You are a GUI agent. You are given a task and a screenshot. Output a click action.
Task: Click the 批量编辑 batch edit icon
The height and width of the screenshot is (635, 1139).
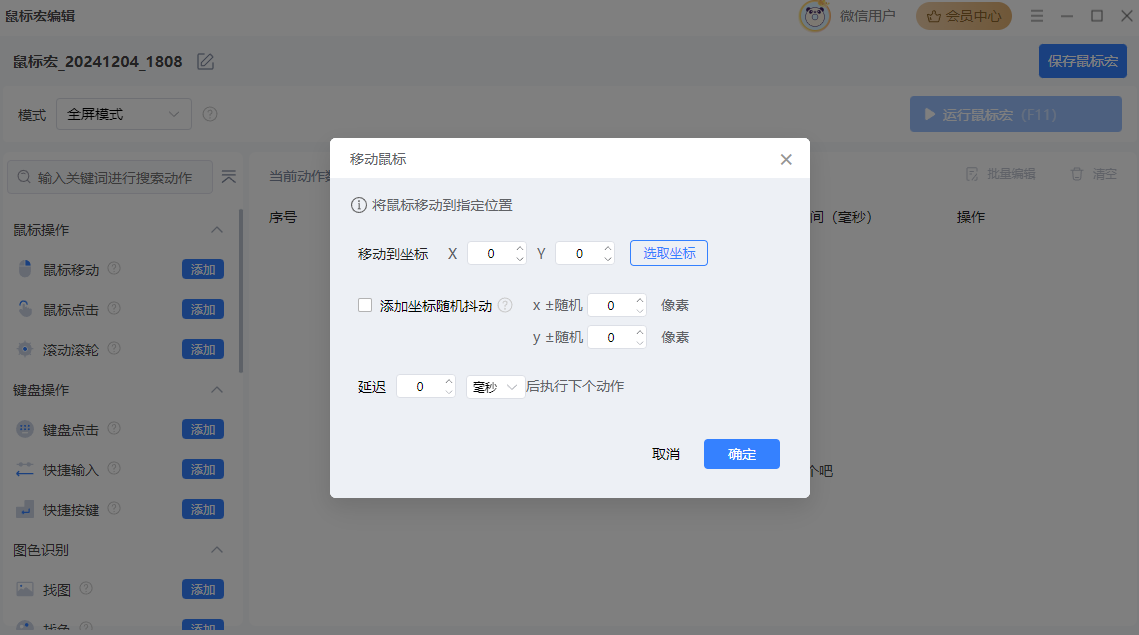tap(972, 174)
